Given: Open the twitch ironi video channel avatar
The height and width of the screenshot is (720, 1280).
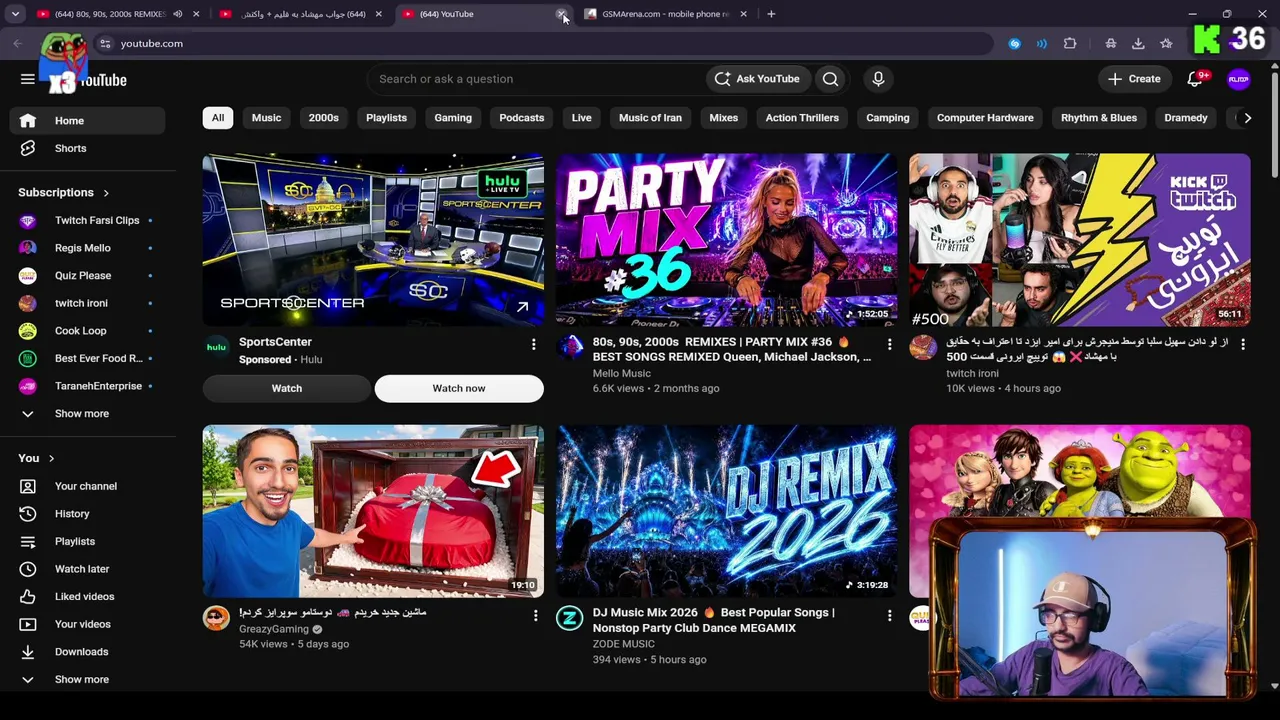Looking at the screenshot, I should [x=923, y=348].
